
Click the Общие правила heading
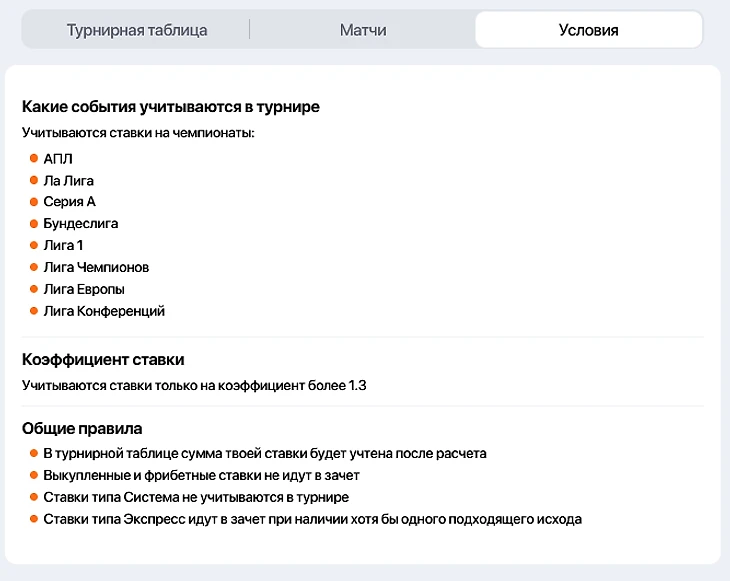point(82,429)
